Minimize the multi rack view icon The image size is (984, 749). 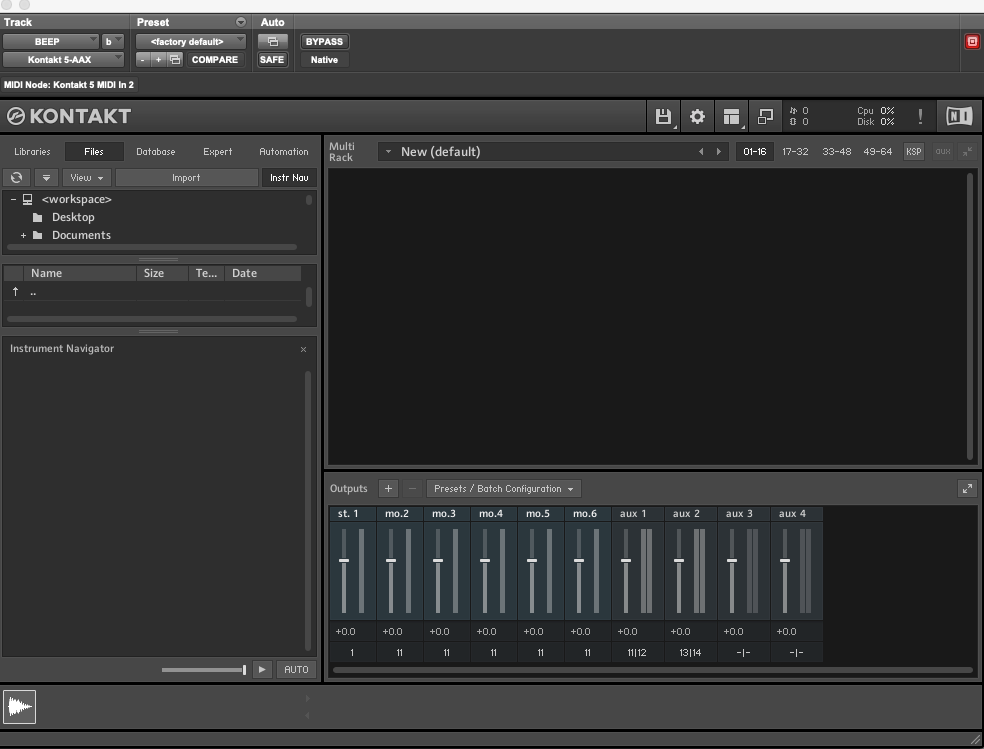(967, 152)
